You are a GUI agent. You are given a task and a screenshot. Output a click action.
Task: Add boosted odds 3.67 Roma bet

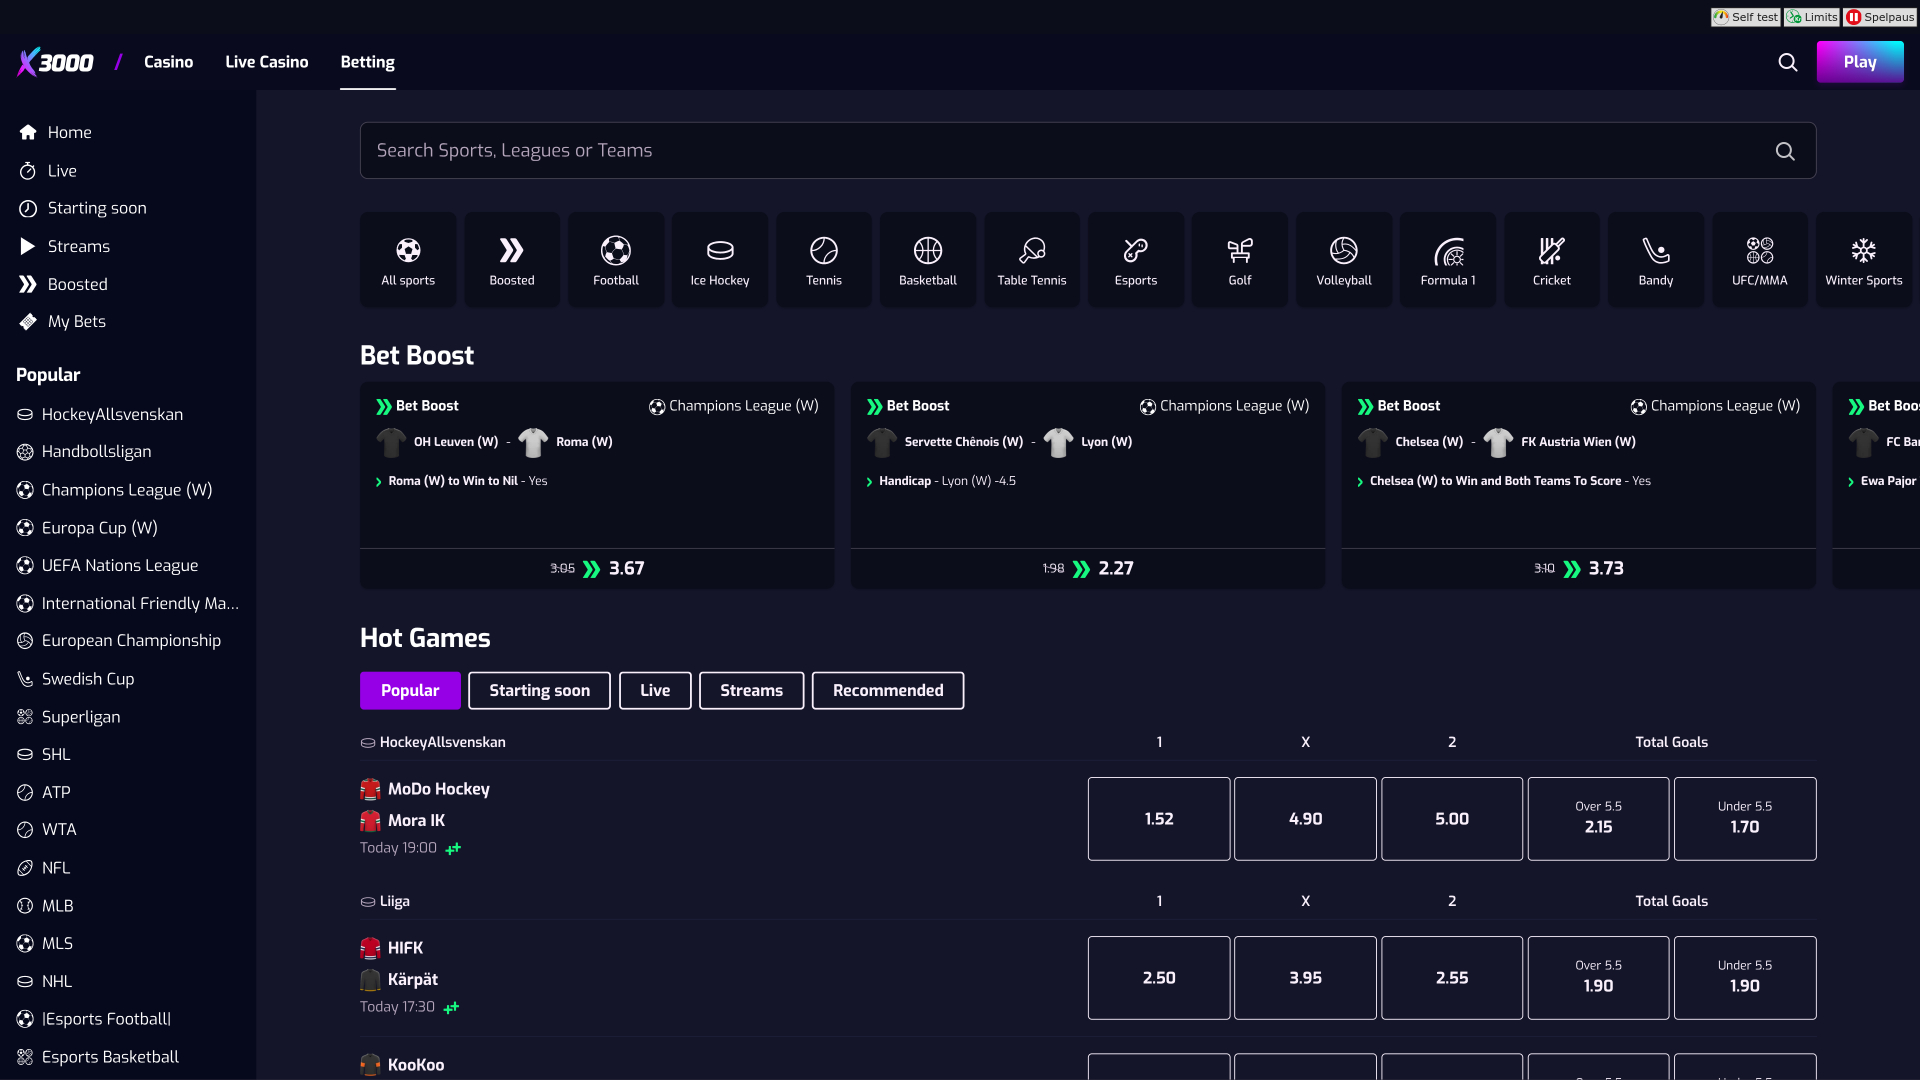point(597,568)
